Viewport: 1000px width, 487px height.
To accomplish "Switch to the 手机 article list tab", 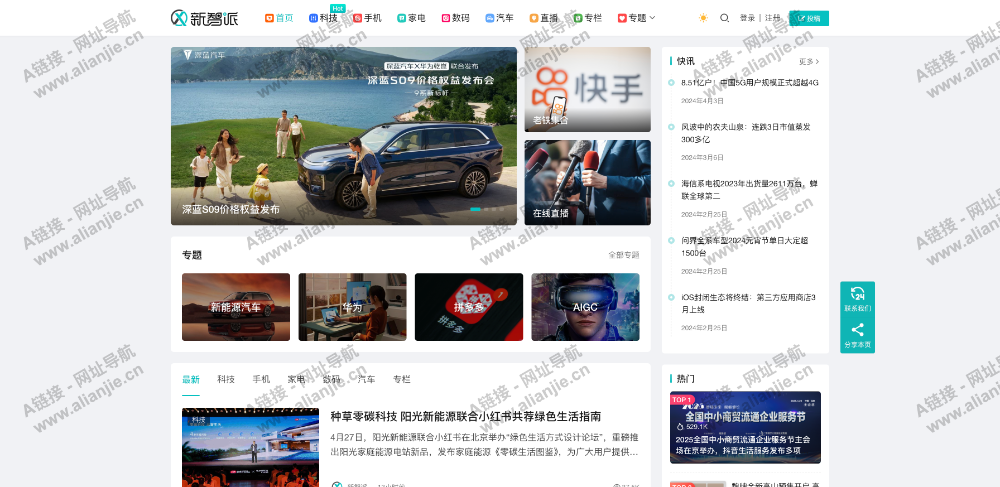I will 261,379.
